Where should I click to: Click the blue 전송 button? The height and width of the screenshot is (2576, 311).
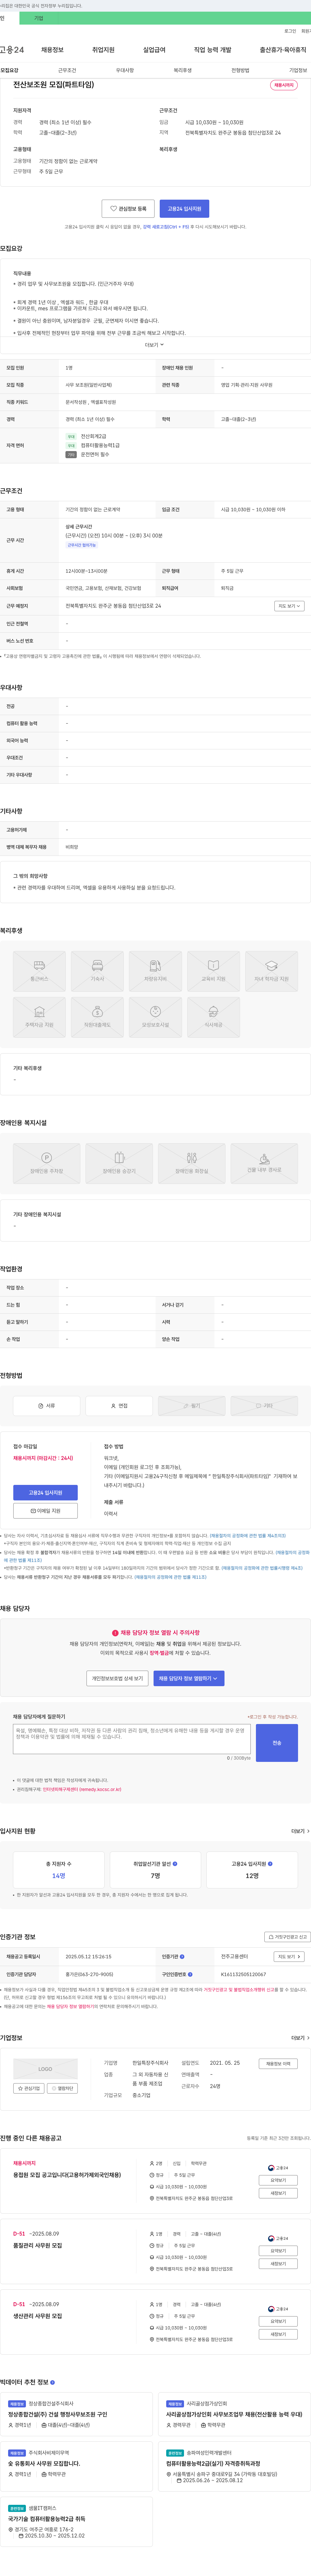[277, 1743]
